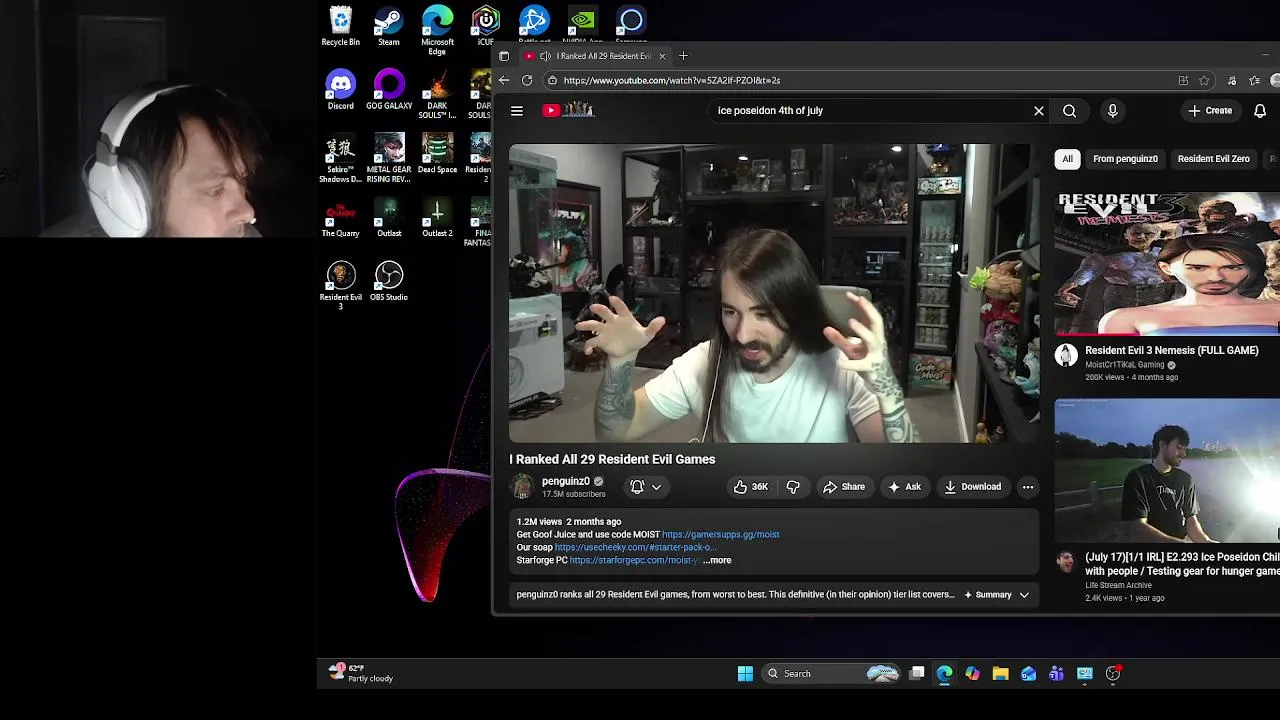
Task: Open Edge from the taskbar
Action: 944,674
